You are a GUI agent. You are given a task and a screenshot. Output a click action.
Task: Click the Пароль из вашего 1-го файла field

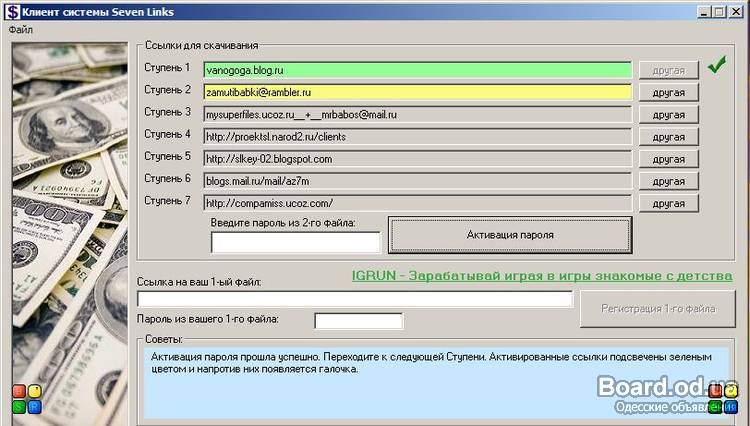[x=358, y=321]
